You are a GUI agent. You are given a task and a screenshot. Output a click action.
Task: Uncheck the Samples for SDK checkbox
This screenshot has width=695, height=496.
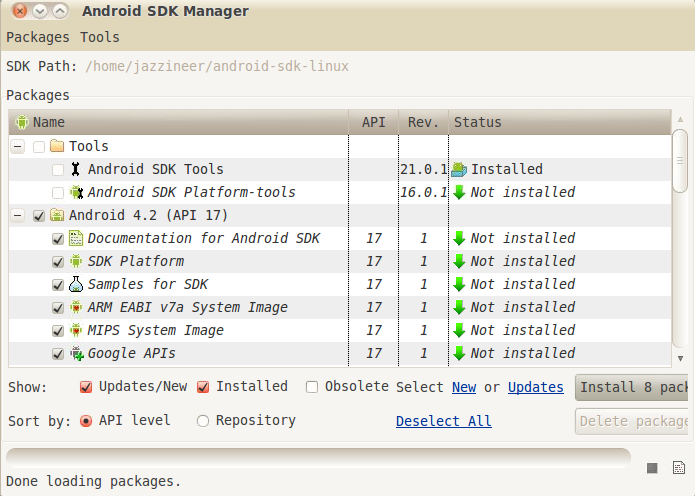[x=58, y=285]
